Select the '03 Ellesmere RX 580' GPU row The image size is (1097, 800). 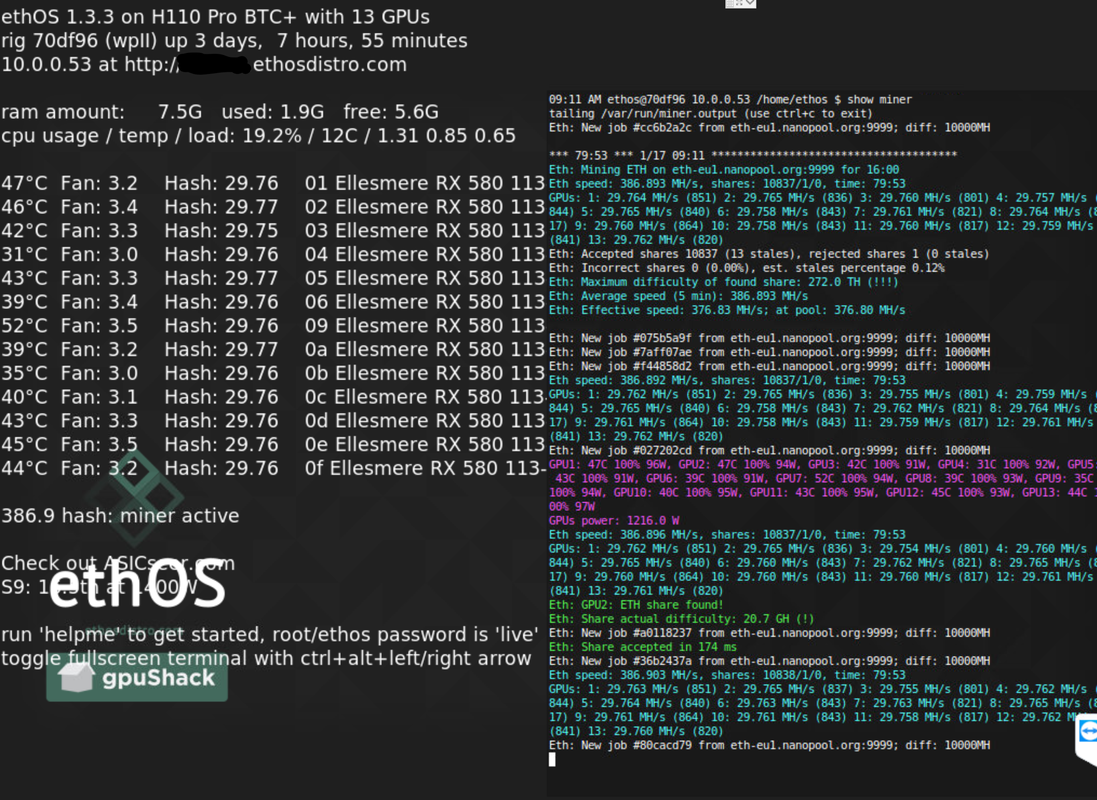[x=273, y=231]
